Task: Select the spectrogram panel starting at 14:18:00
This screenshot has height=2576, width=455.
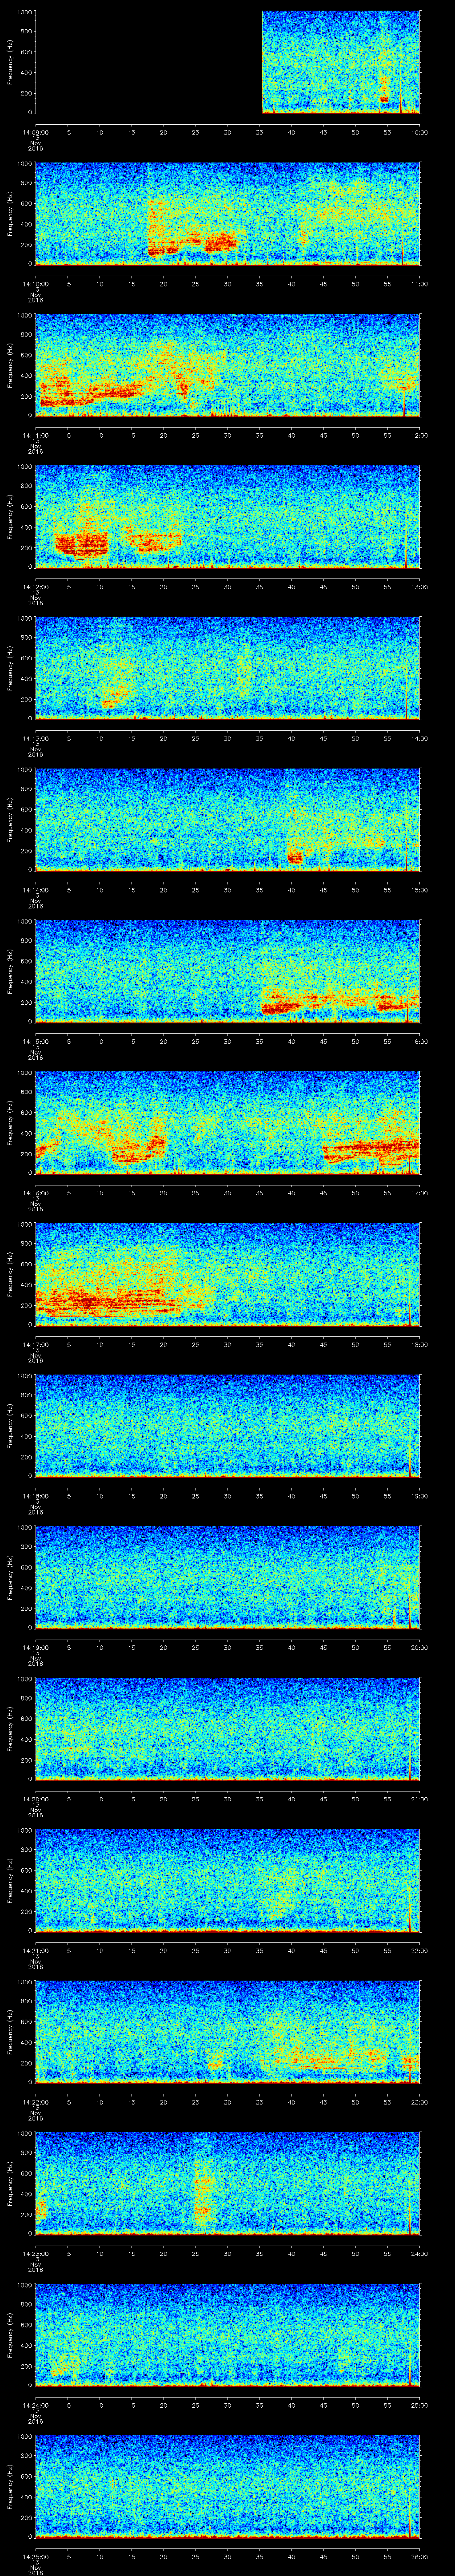Action: click(228, 1426)
